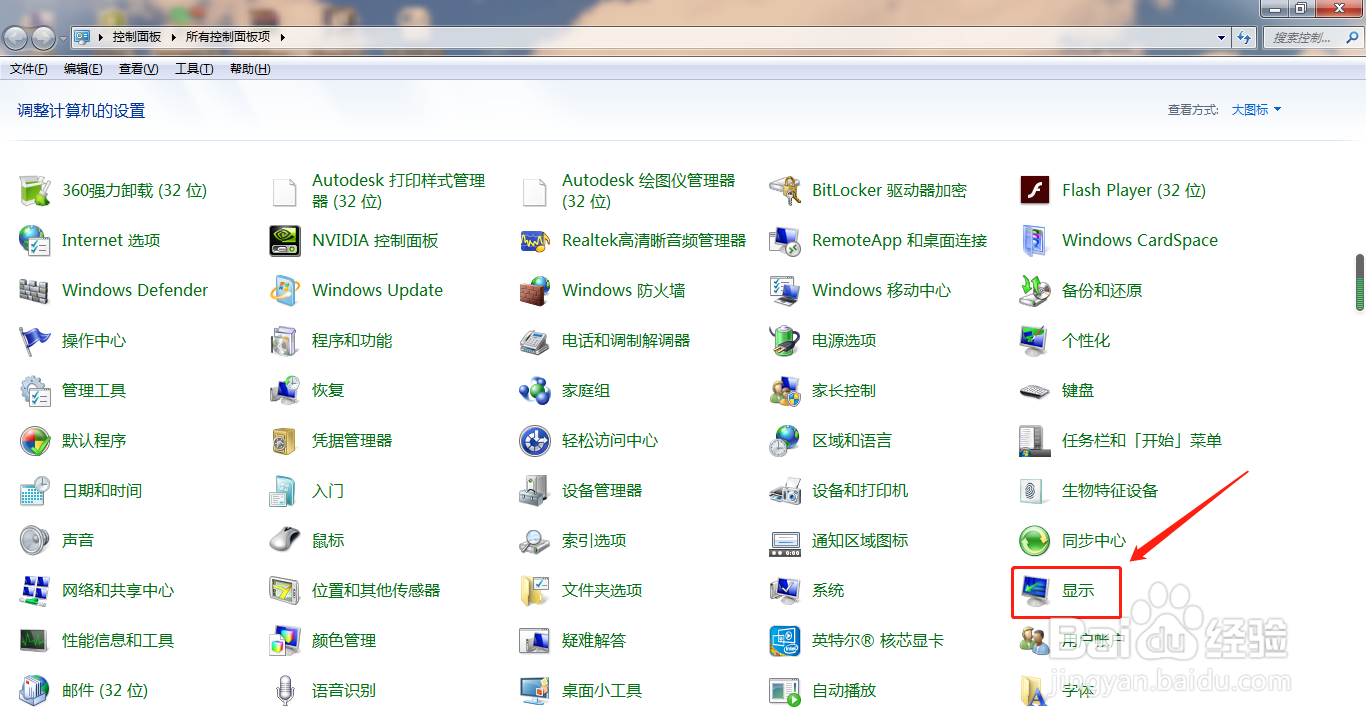Click the Internet 选项 globe icon
The height and width of the screenshot is (728, 1366).
click(x=35, y=240)
